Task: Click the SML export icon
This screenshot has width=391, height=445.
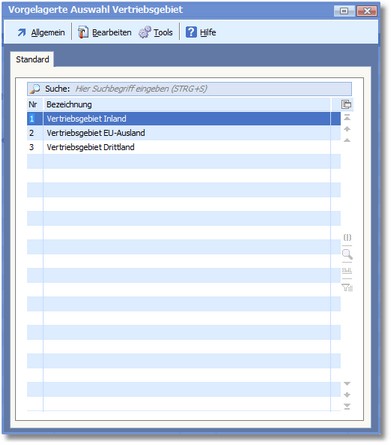Action: point(347,270)
